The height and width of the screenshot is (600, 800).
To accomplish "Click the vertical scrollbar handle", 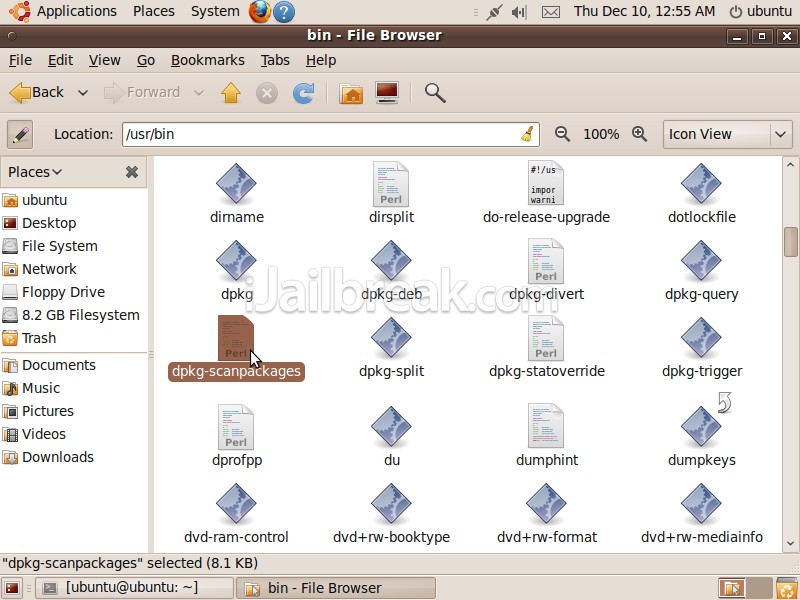I will pyautogui.click(x=790, y=242).
